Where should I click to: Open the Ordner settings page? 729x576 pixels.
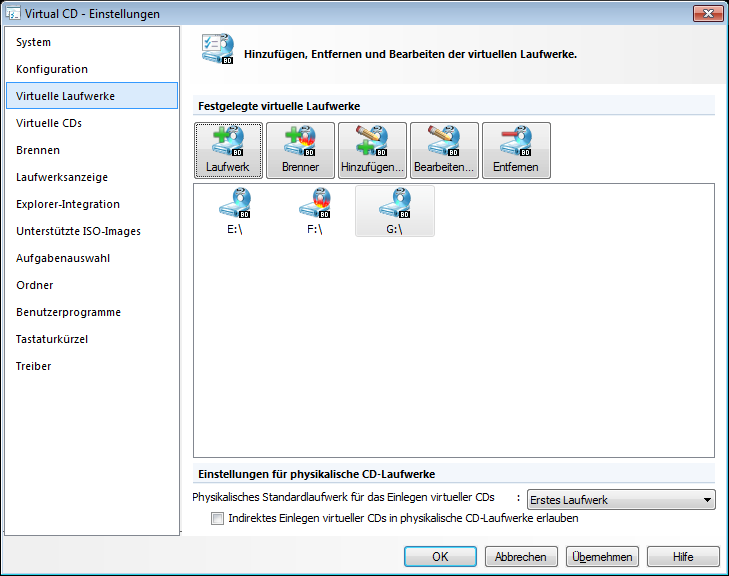92,285
